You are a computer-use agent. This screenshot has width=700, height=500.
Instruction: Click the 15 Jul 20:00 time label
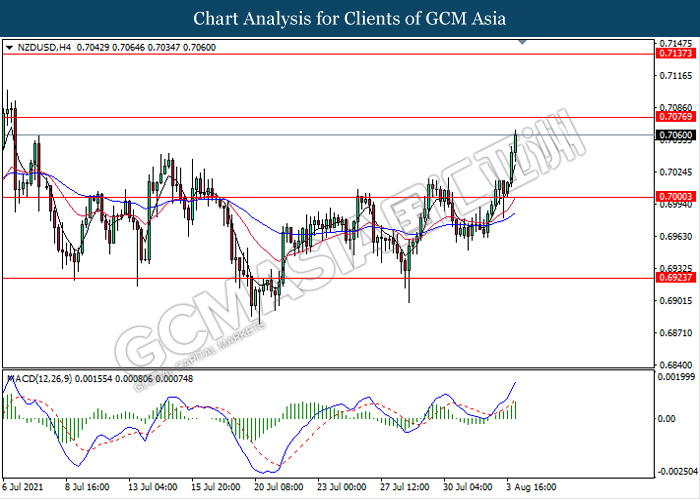[x=216, y=487]
